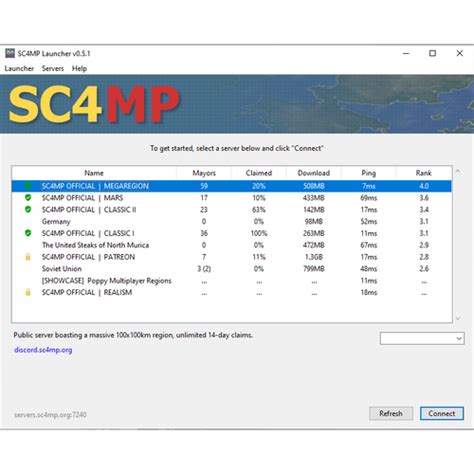474x474 pixels.
Task: Select [SHOWCASE] Poppy Multiplayer Regions server
Action: [232, 281]
